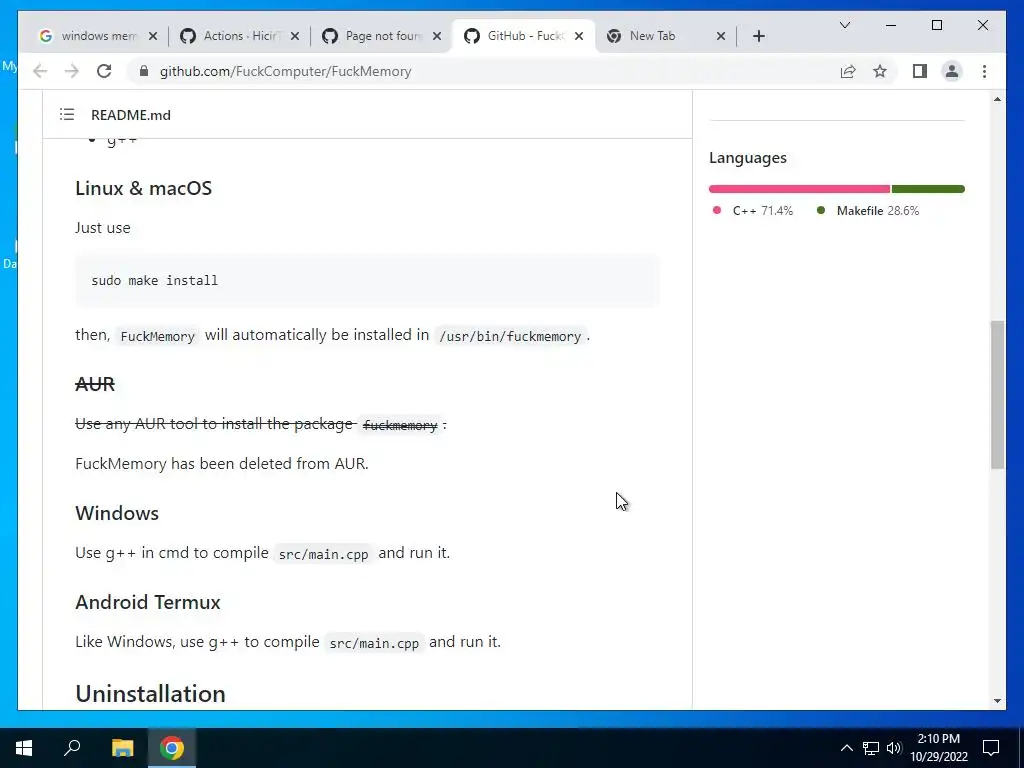
Task: Open File Explorer from the taskbar
Action: coord(122,748)
